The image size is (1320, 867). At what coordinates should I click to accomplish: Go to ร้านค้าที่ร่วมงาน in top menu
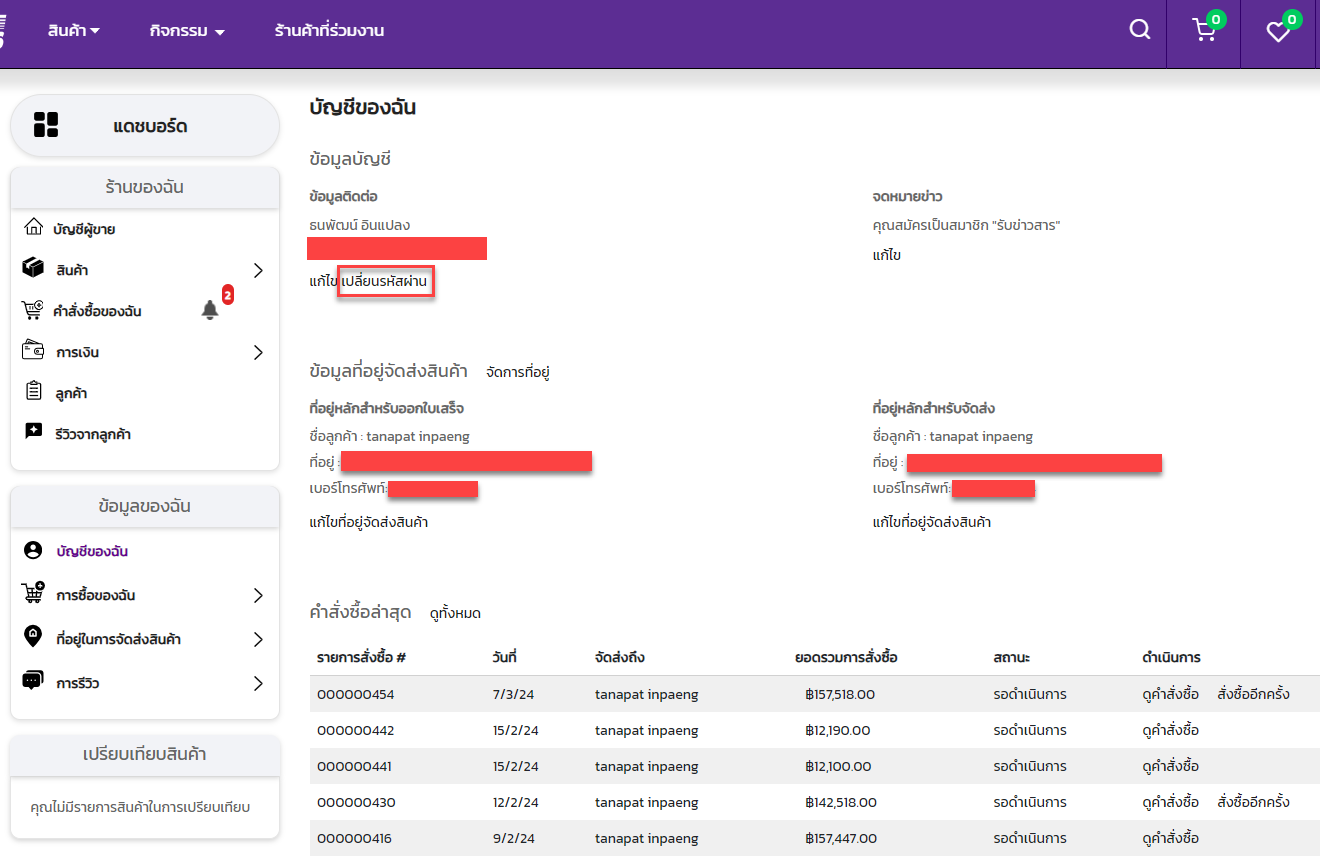(329, 31)
